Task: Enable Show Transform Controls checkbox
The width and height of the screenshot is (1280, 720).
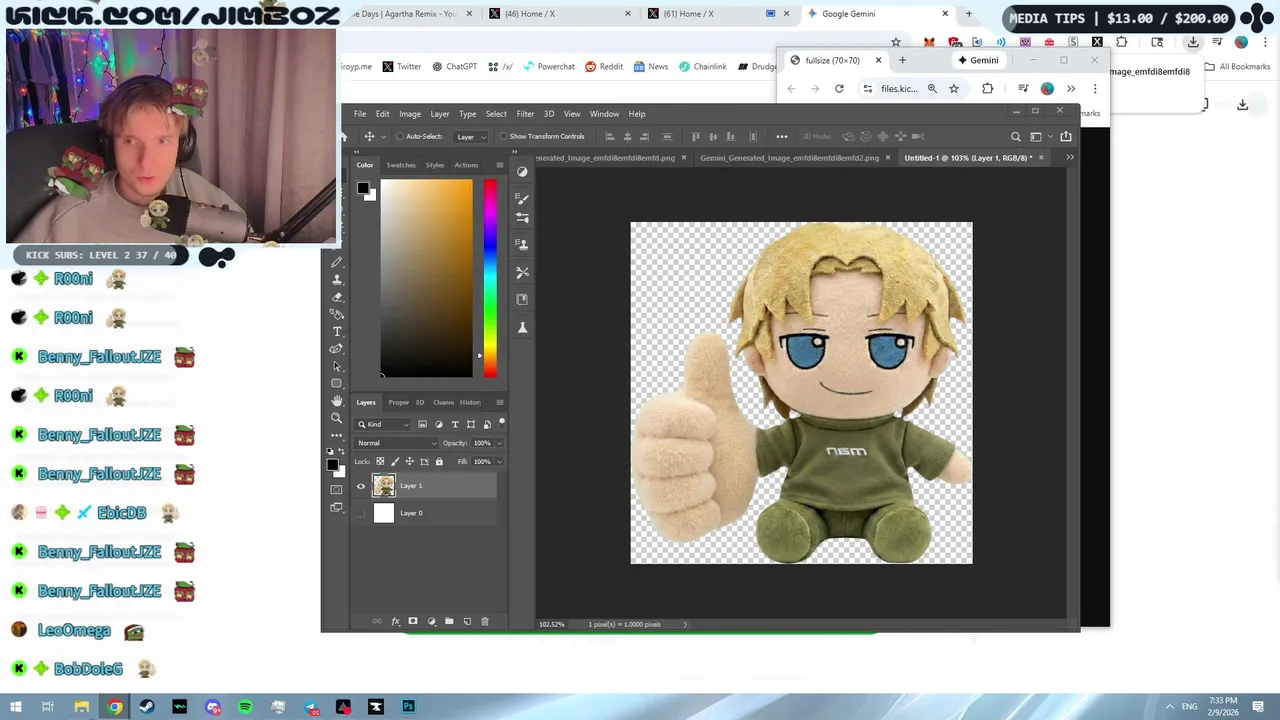Action: click(504, 136)
